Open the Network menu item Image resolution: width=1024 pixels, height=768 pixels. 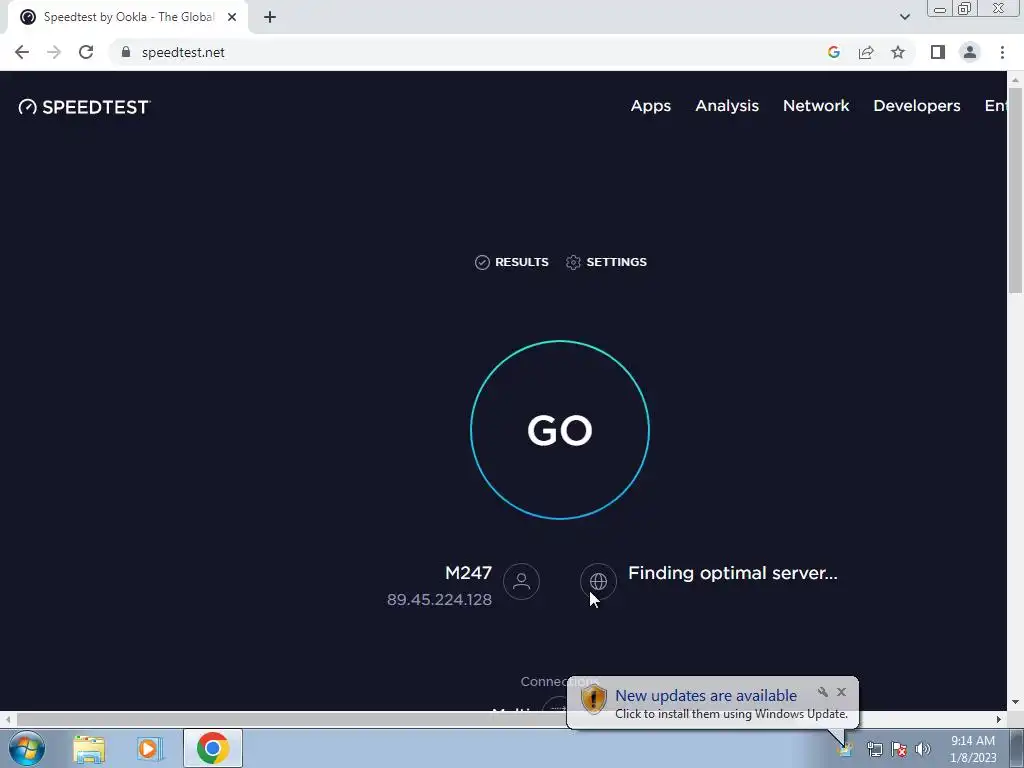click(816, 106)
